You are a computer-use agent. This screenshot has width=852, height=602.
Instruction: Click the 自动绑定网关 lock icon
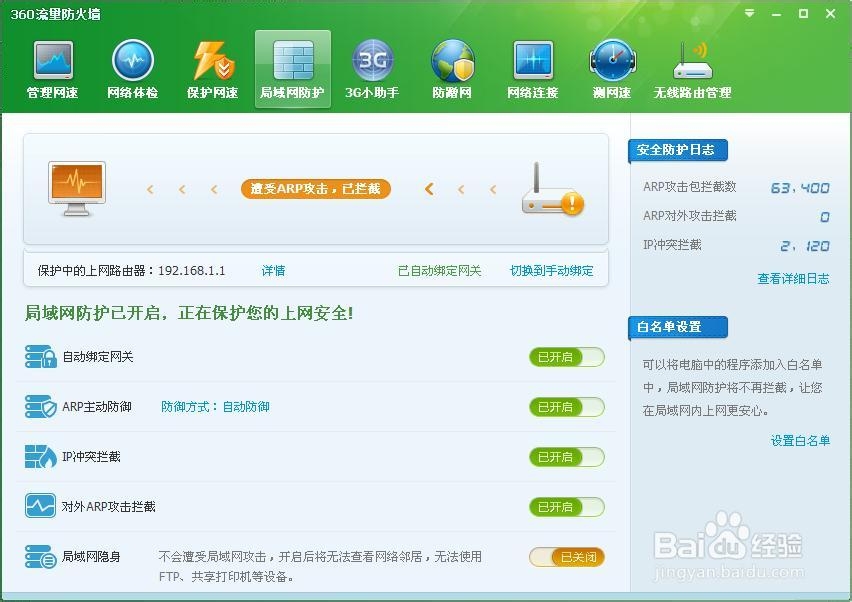41,356
